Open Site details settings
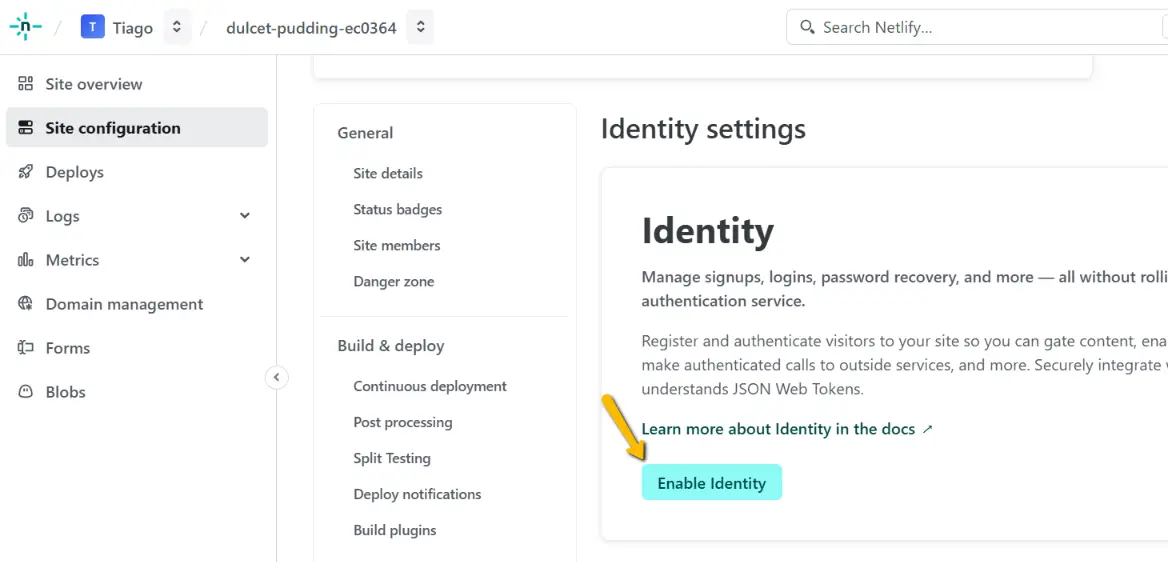Image resolution: width=1168 pixels, height=562 pixels. click(387, 173)
